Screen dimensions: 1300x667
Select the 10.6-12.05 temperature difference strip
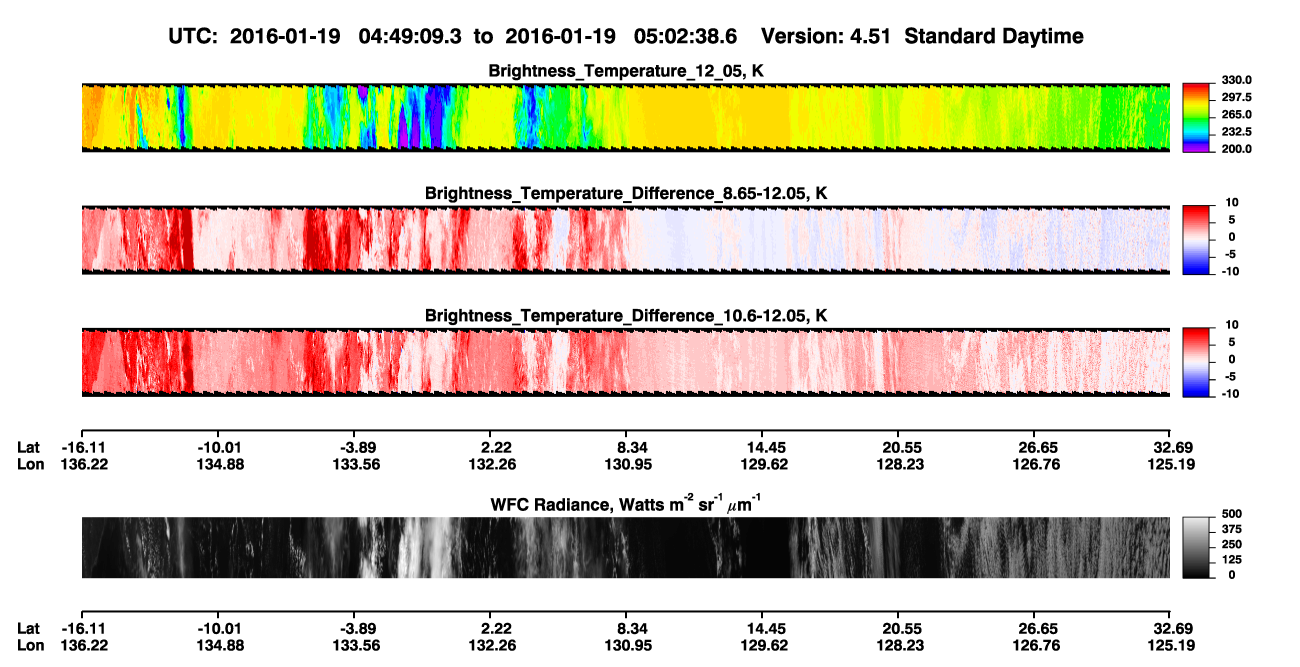click(625, 362)
